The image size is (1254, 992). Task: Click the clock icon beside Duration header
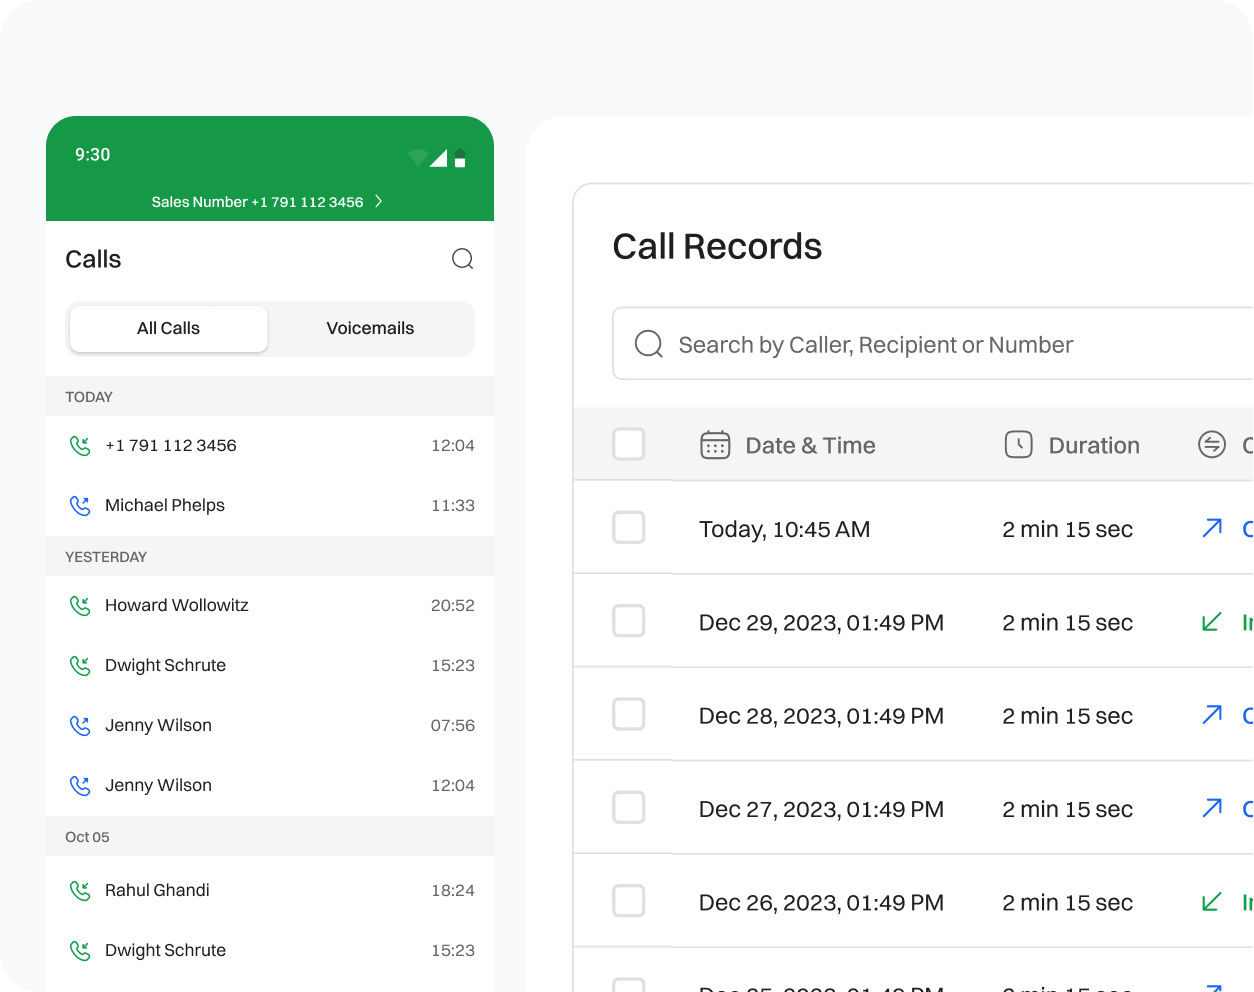pos(1018,444)
